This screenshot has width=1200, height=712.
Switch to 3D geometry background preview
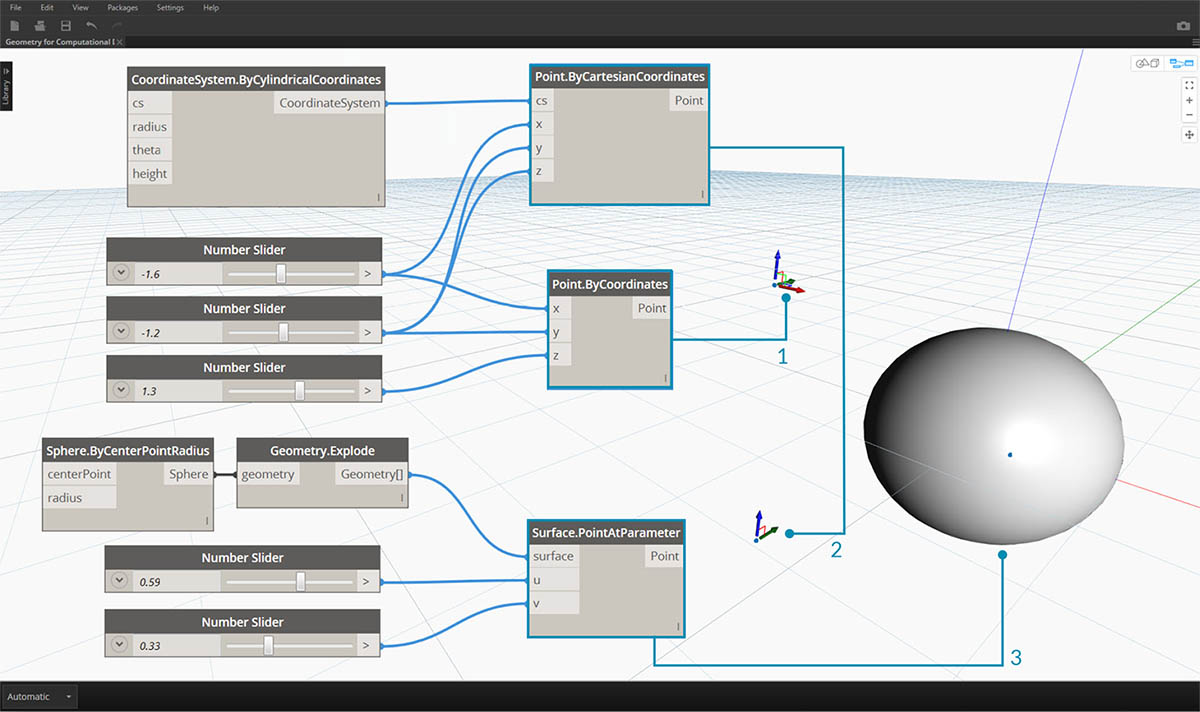click(x=1146, y=64)
